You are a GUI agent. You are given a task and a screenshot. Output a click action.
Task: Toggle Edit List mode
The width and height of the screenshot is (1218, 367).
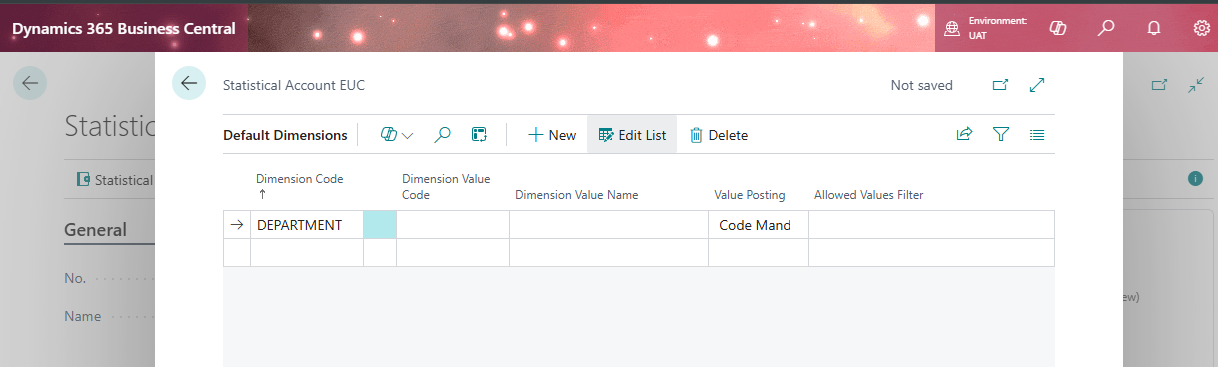coord(632,134)
